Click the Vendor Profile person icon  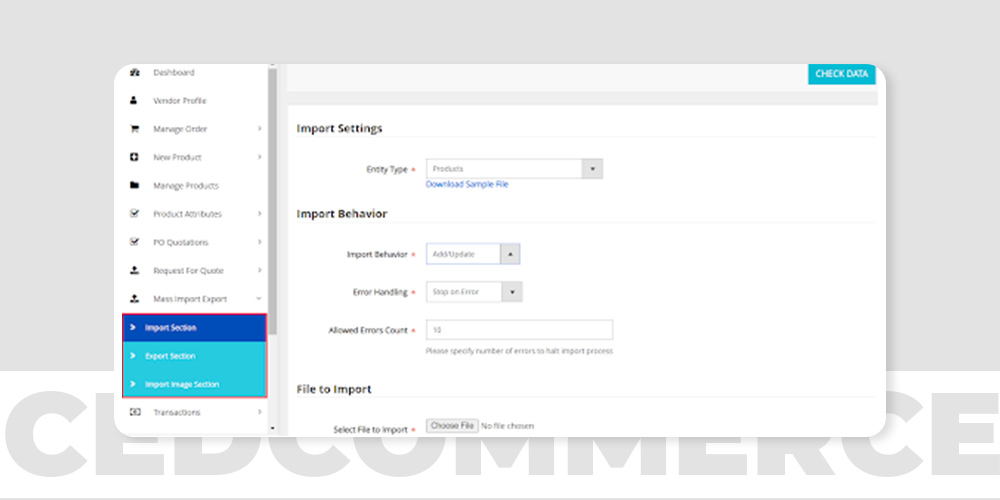point(134,101)
